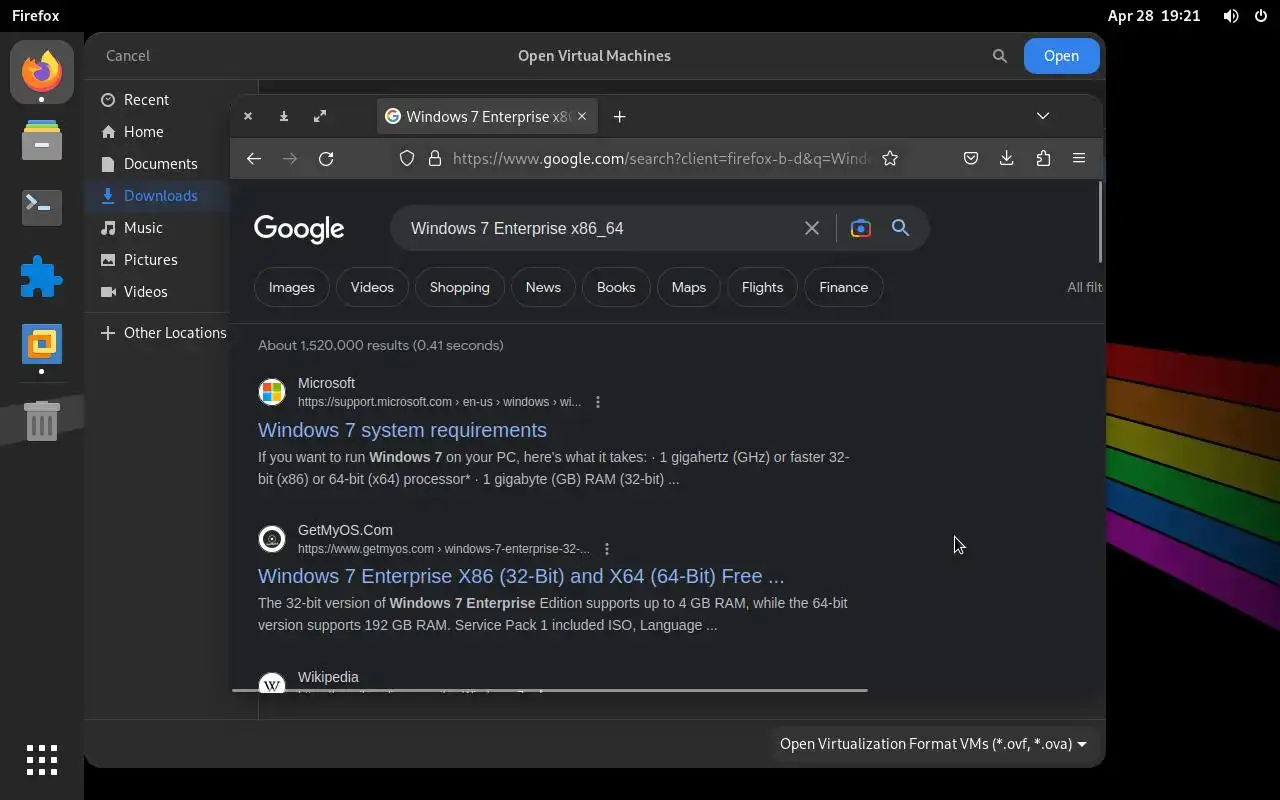Click the Firefox URL address bar
This screenshot has width=1280, height=800.
point(660,158)
